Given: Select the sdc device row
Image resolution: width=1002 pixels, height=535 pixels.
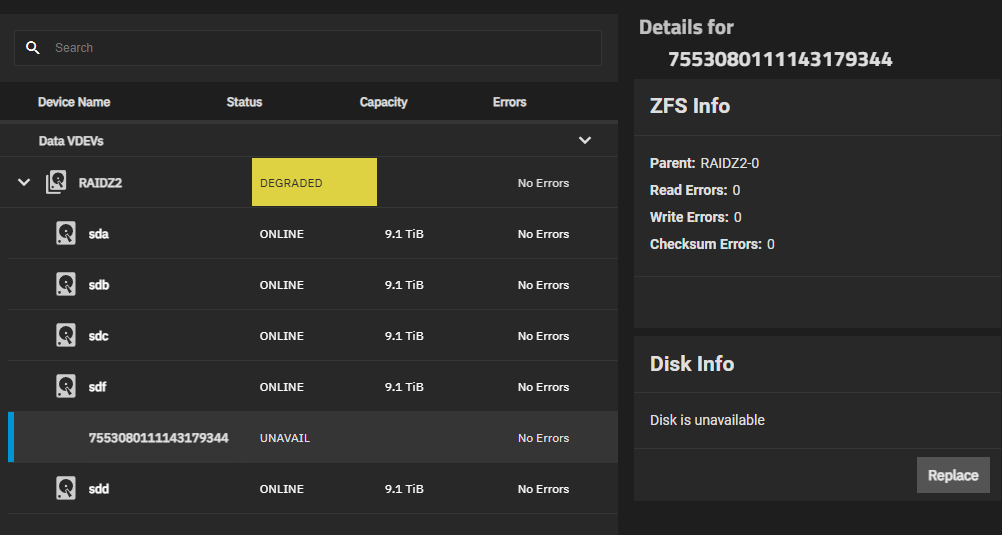Looking at the screenshot, I should click(313, 336).
